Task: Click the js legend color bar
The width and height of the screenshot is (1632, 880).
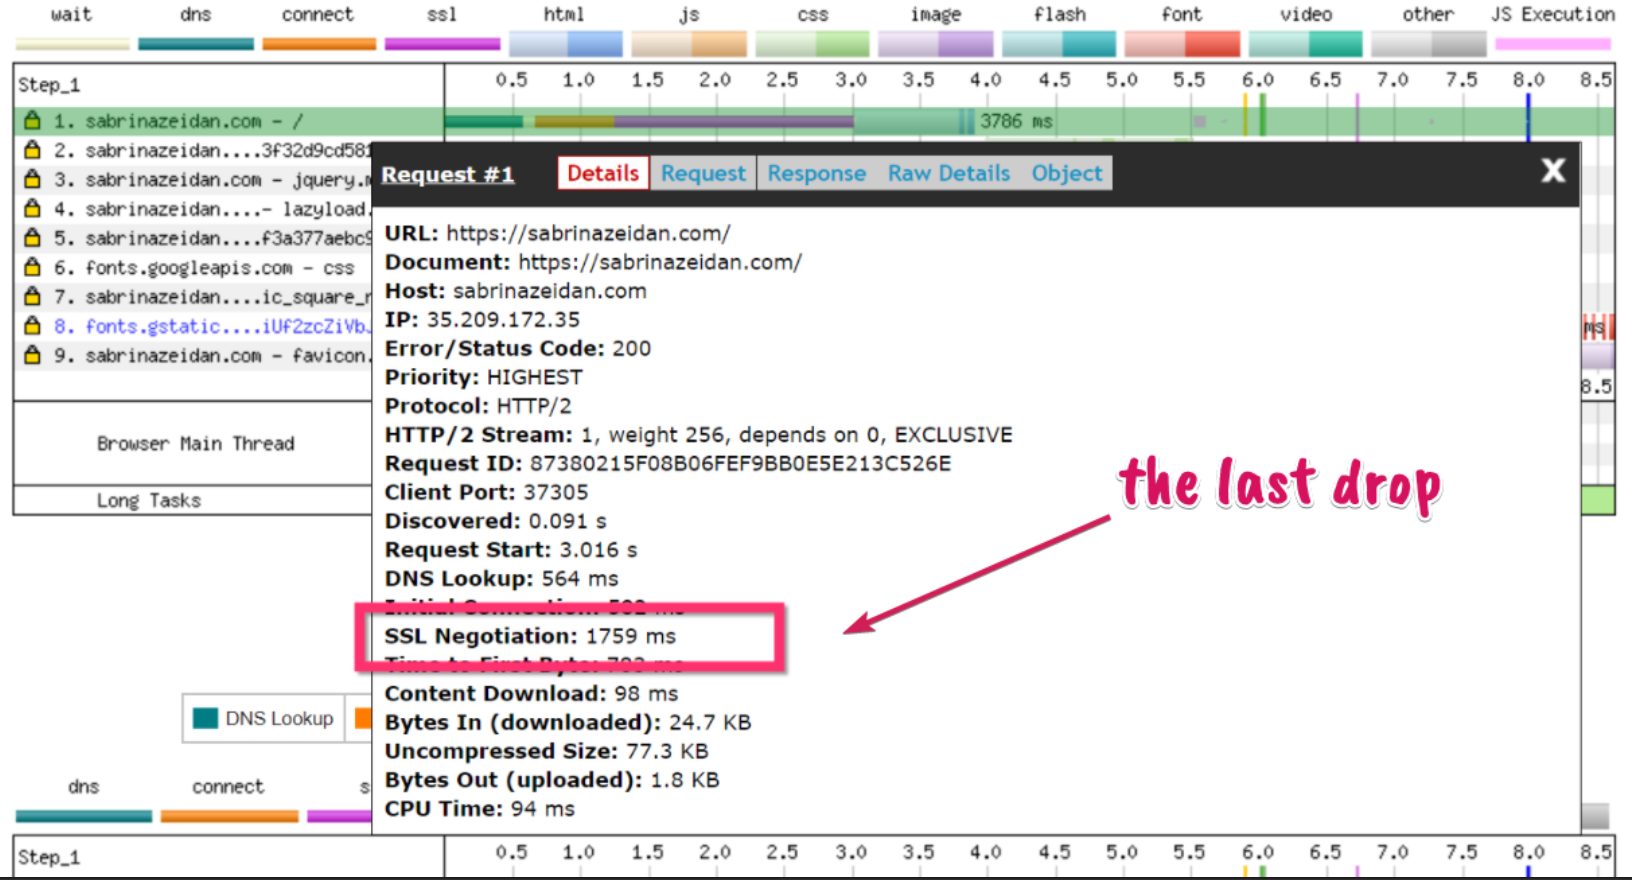Action: pos(689,44)
